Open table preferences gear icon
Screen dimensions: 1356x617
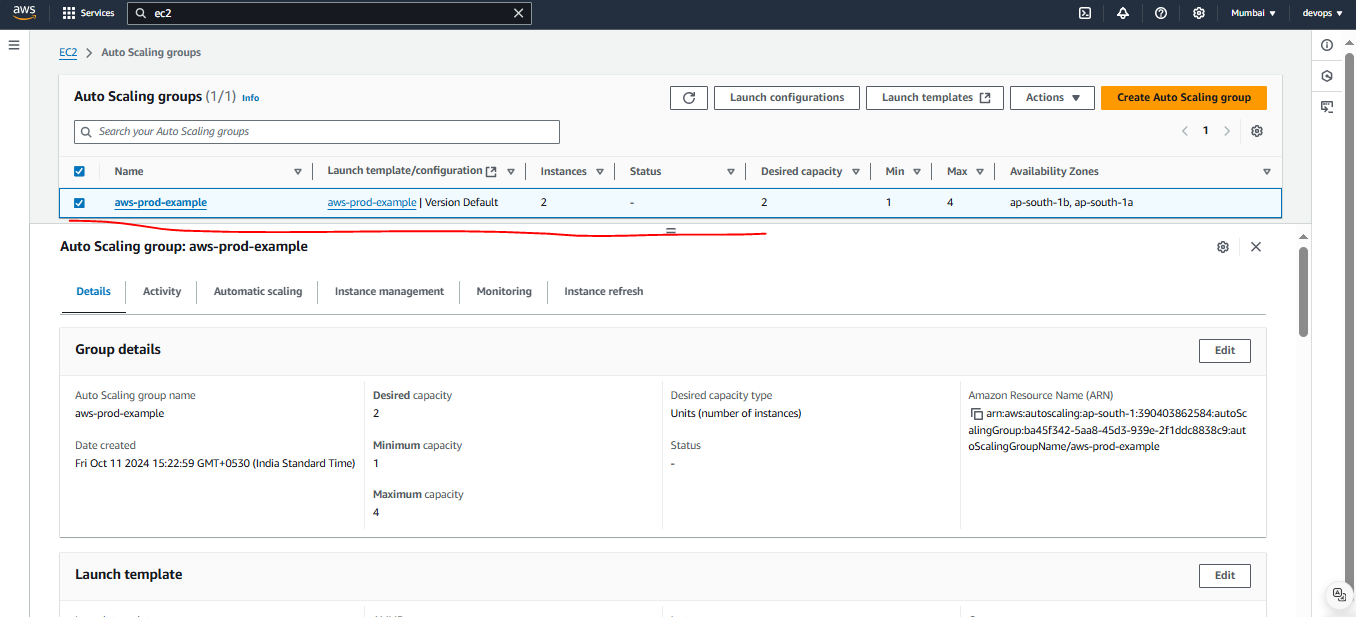[x=1257, y=131]
